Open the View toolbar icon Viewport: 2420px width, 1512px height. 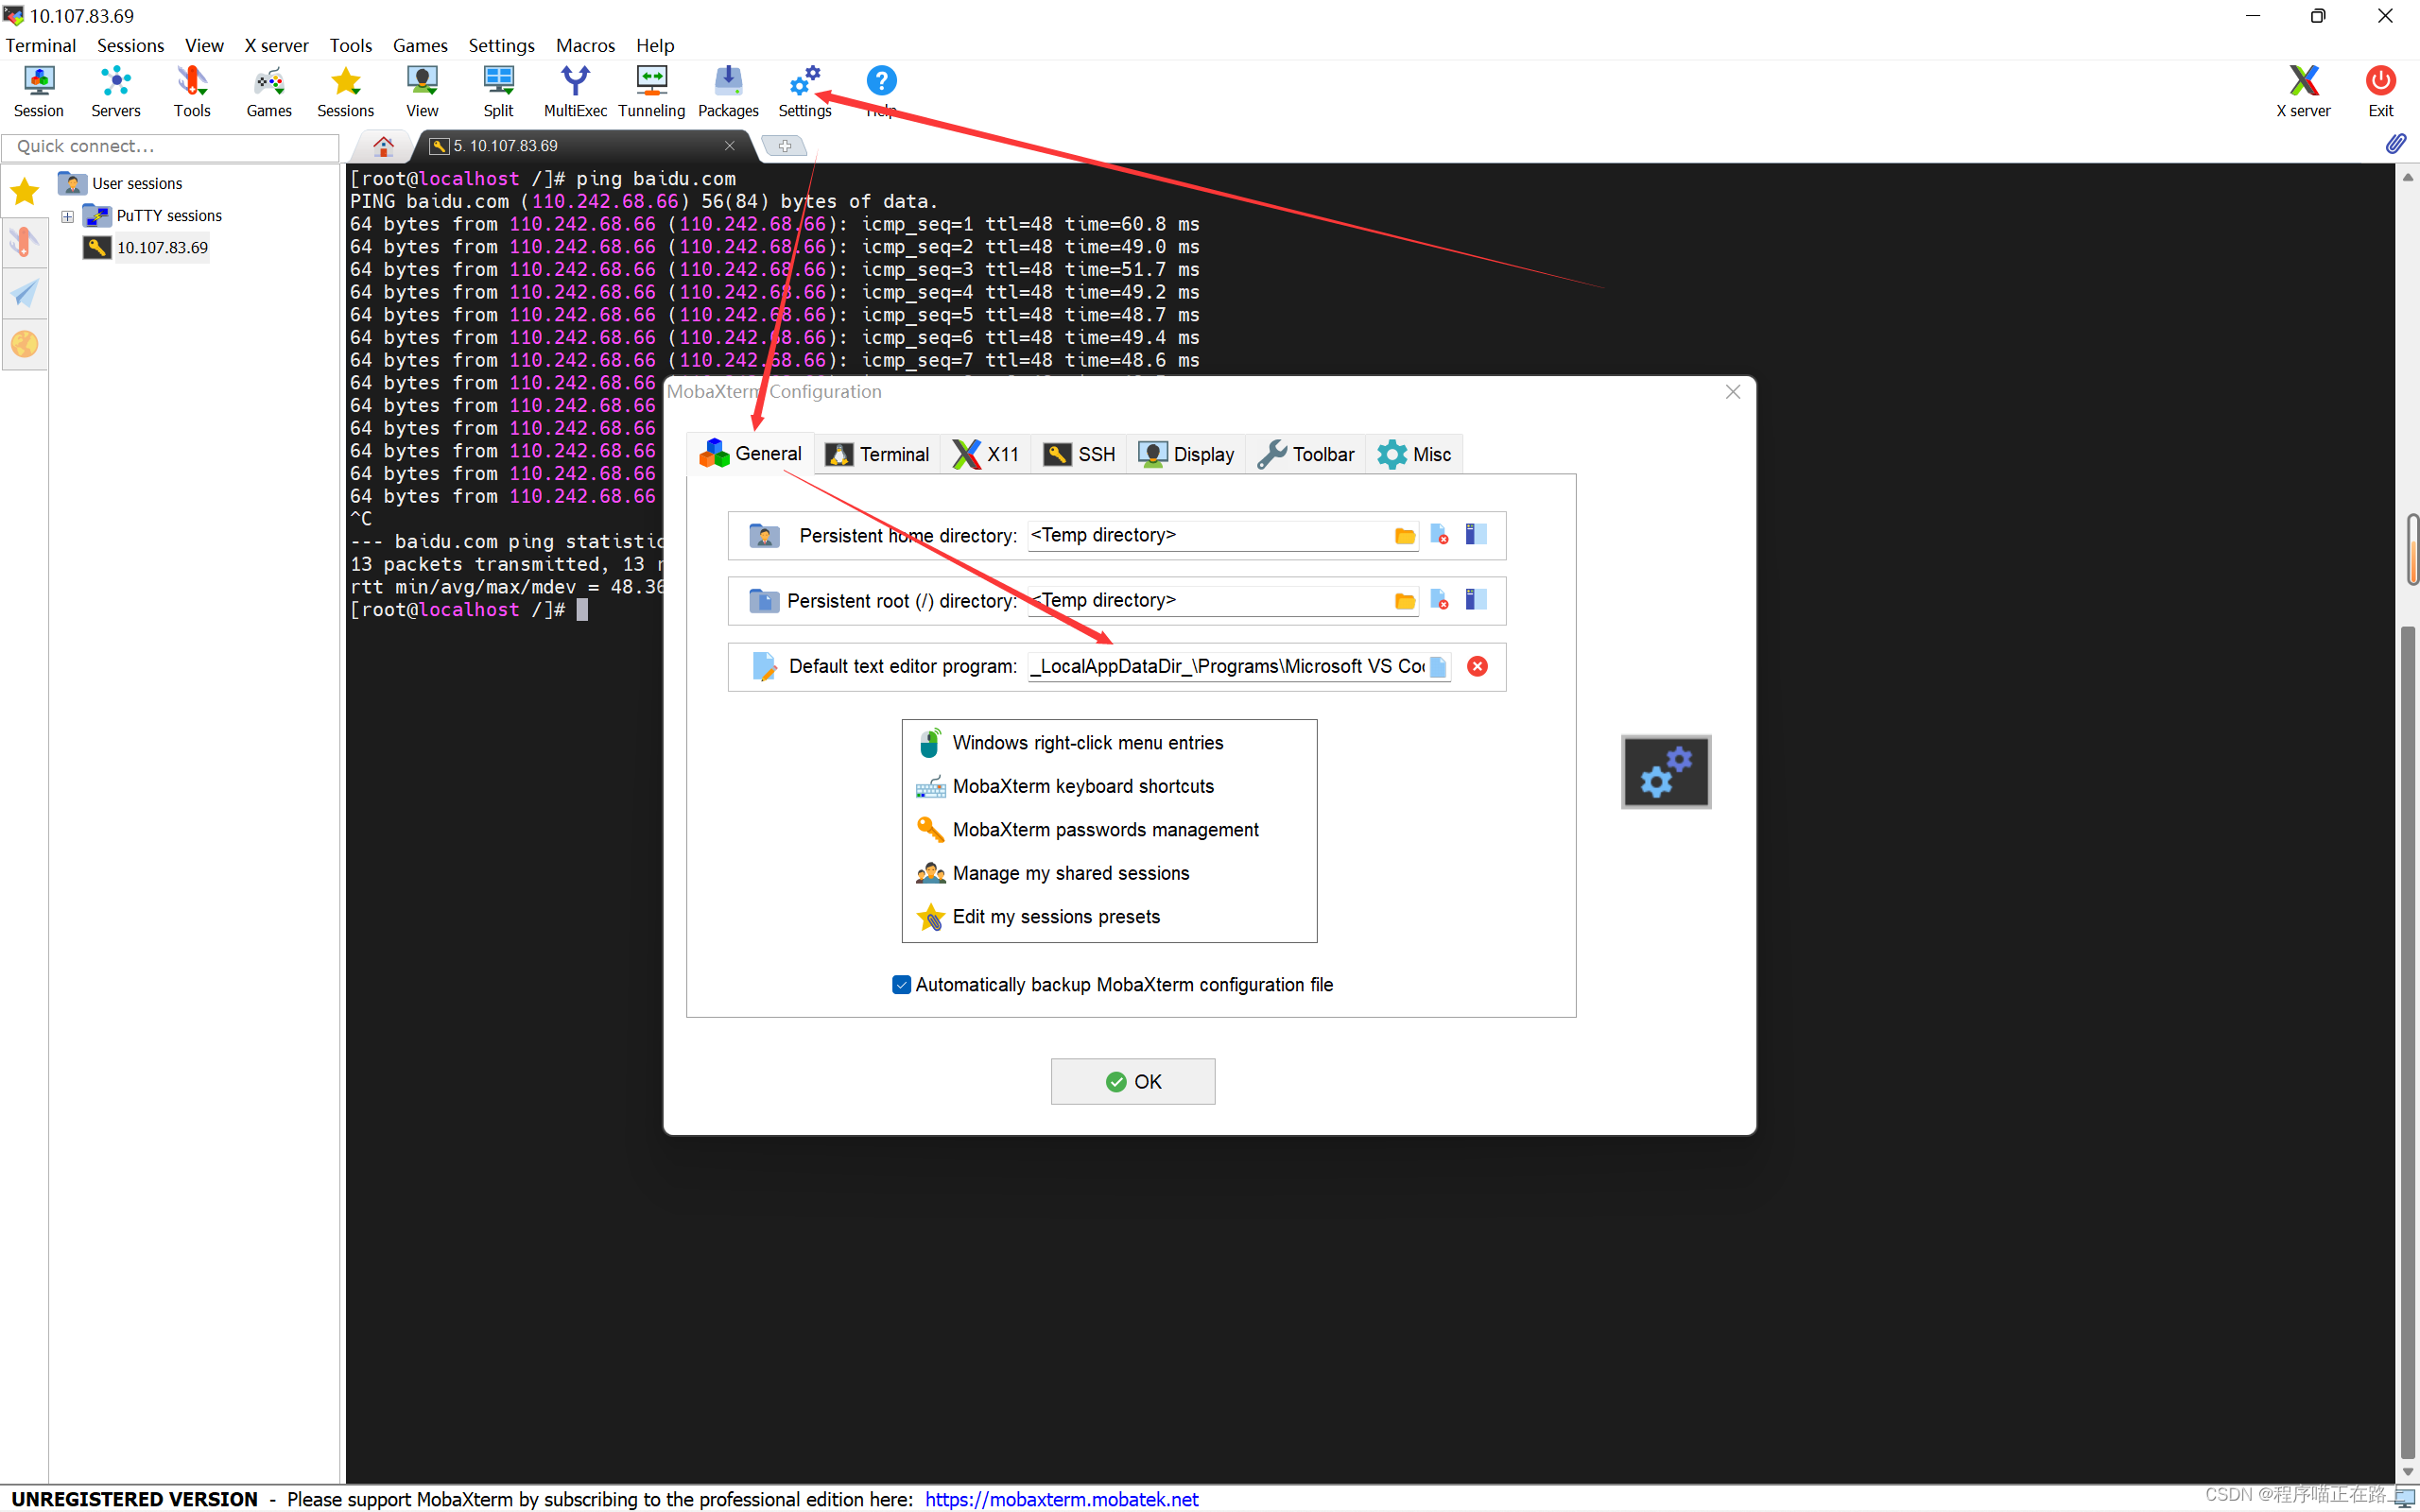coord(422,91)
